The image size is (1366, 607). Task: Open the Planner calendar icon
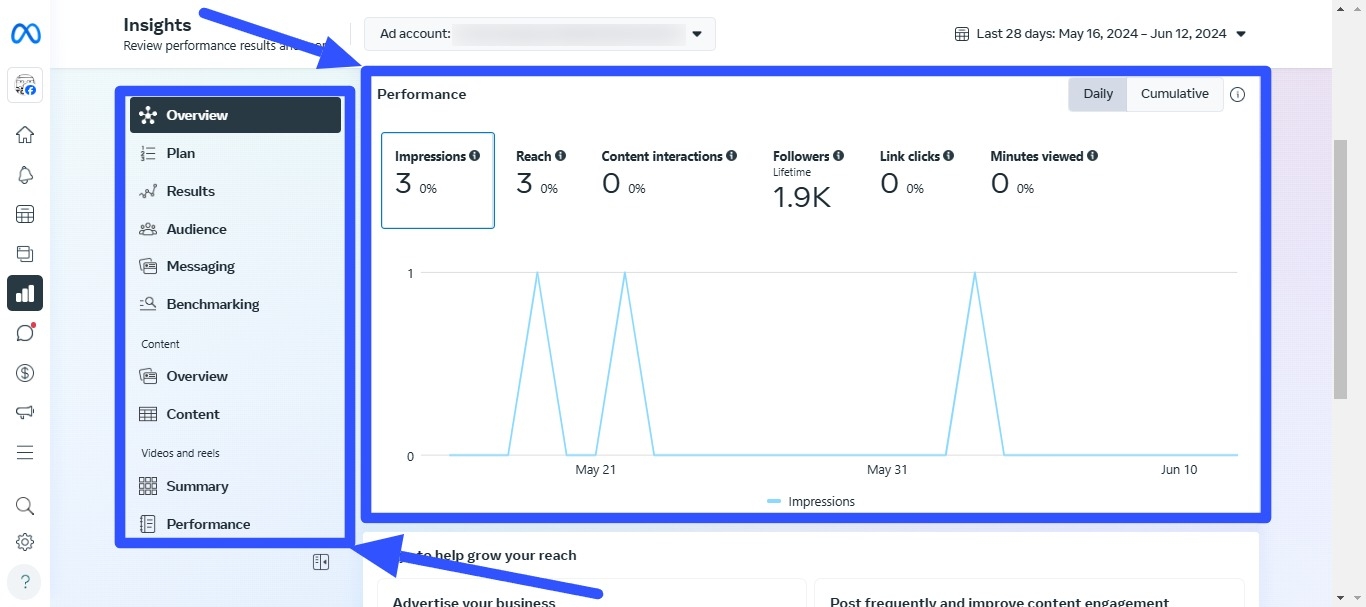pos(25,213)
